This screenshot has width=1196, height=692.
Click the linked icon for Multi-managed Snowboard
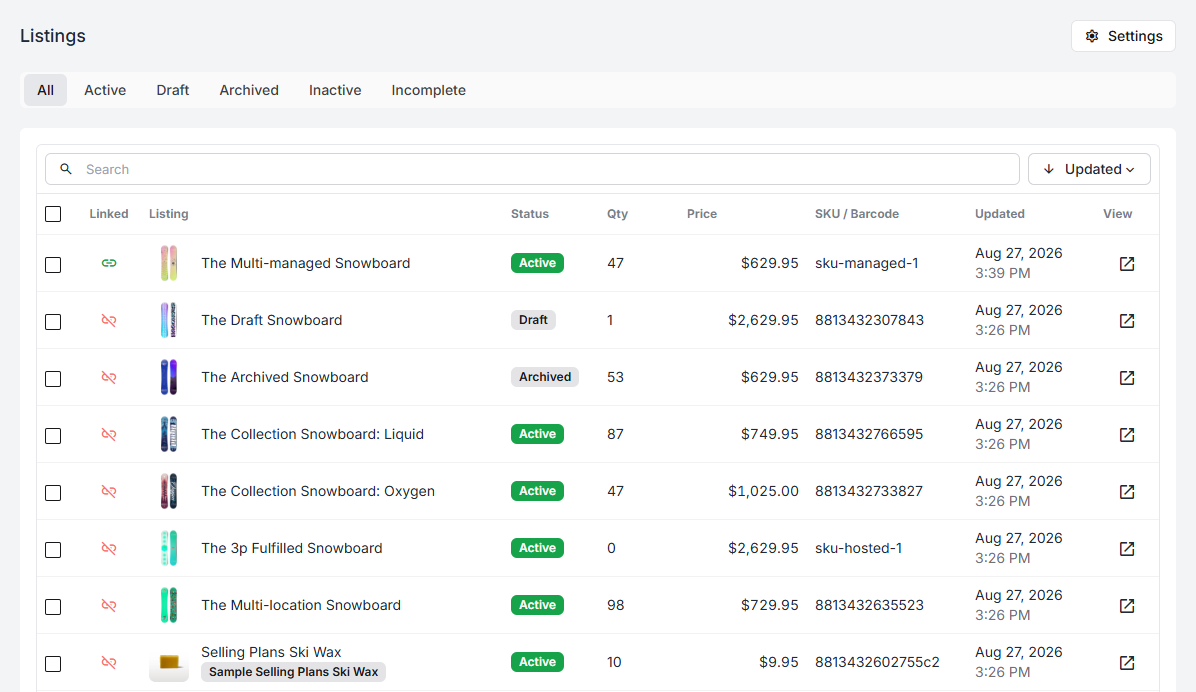(x=109, y=263)
